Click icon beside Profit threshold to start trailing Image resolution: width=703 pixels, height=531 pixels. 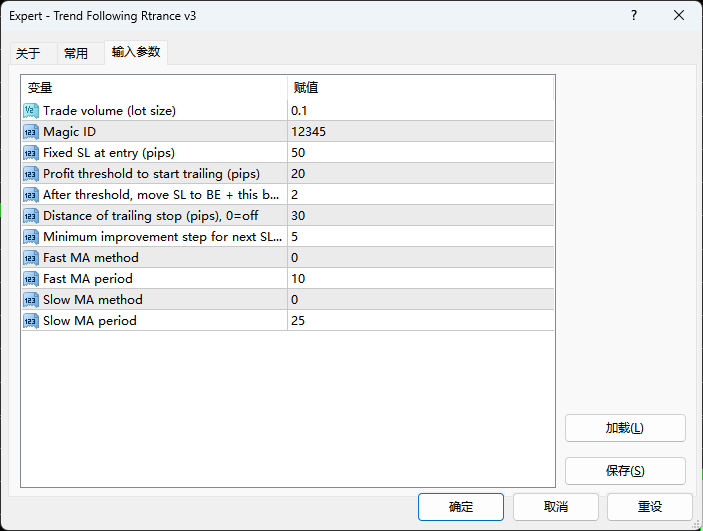(30, 173)
